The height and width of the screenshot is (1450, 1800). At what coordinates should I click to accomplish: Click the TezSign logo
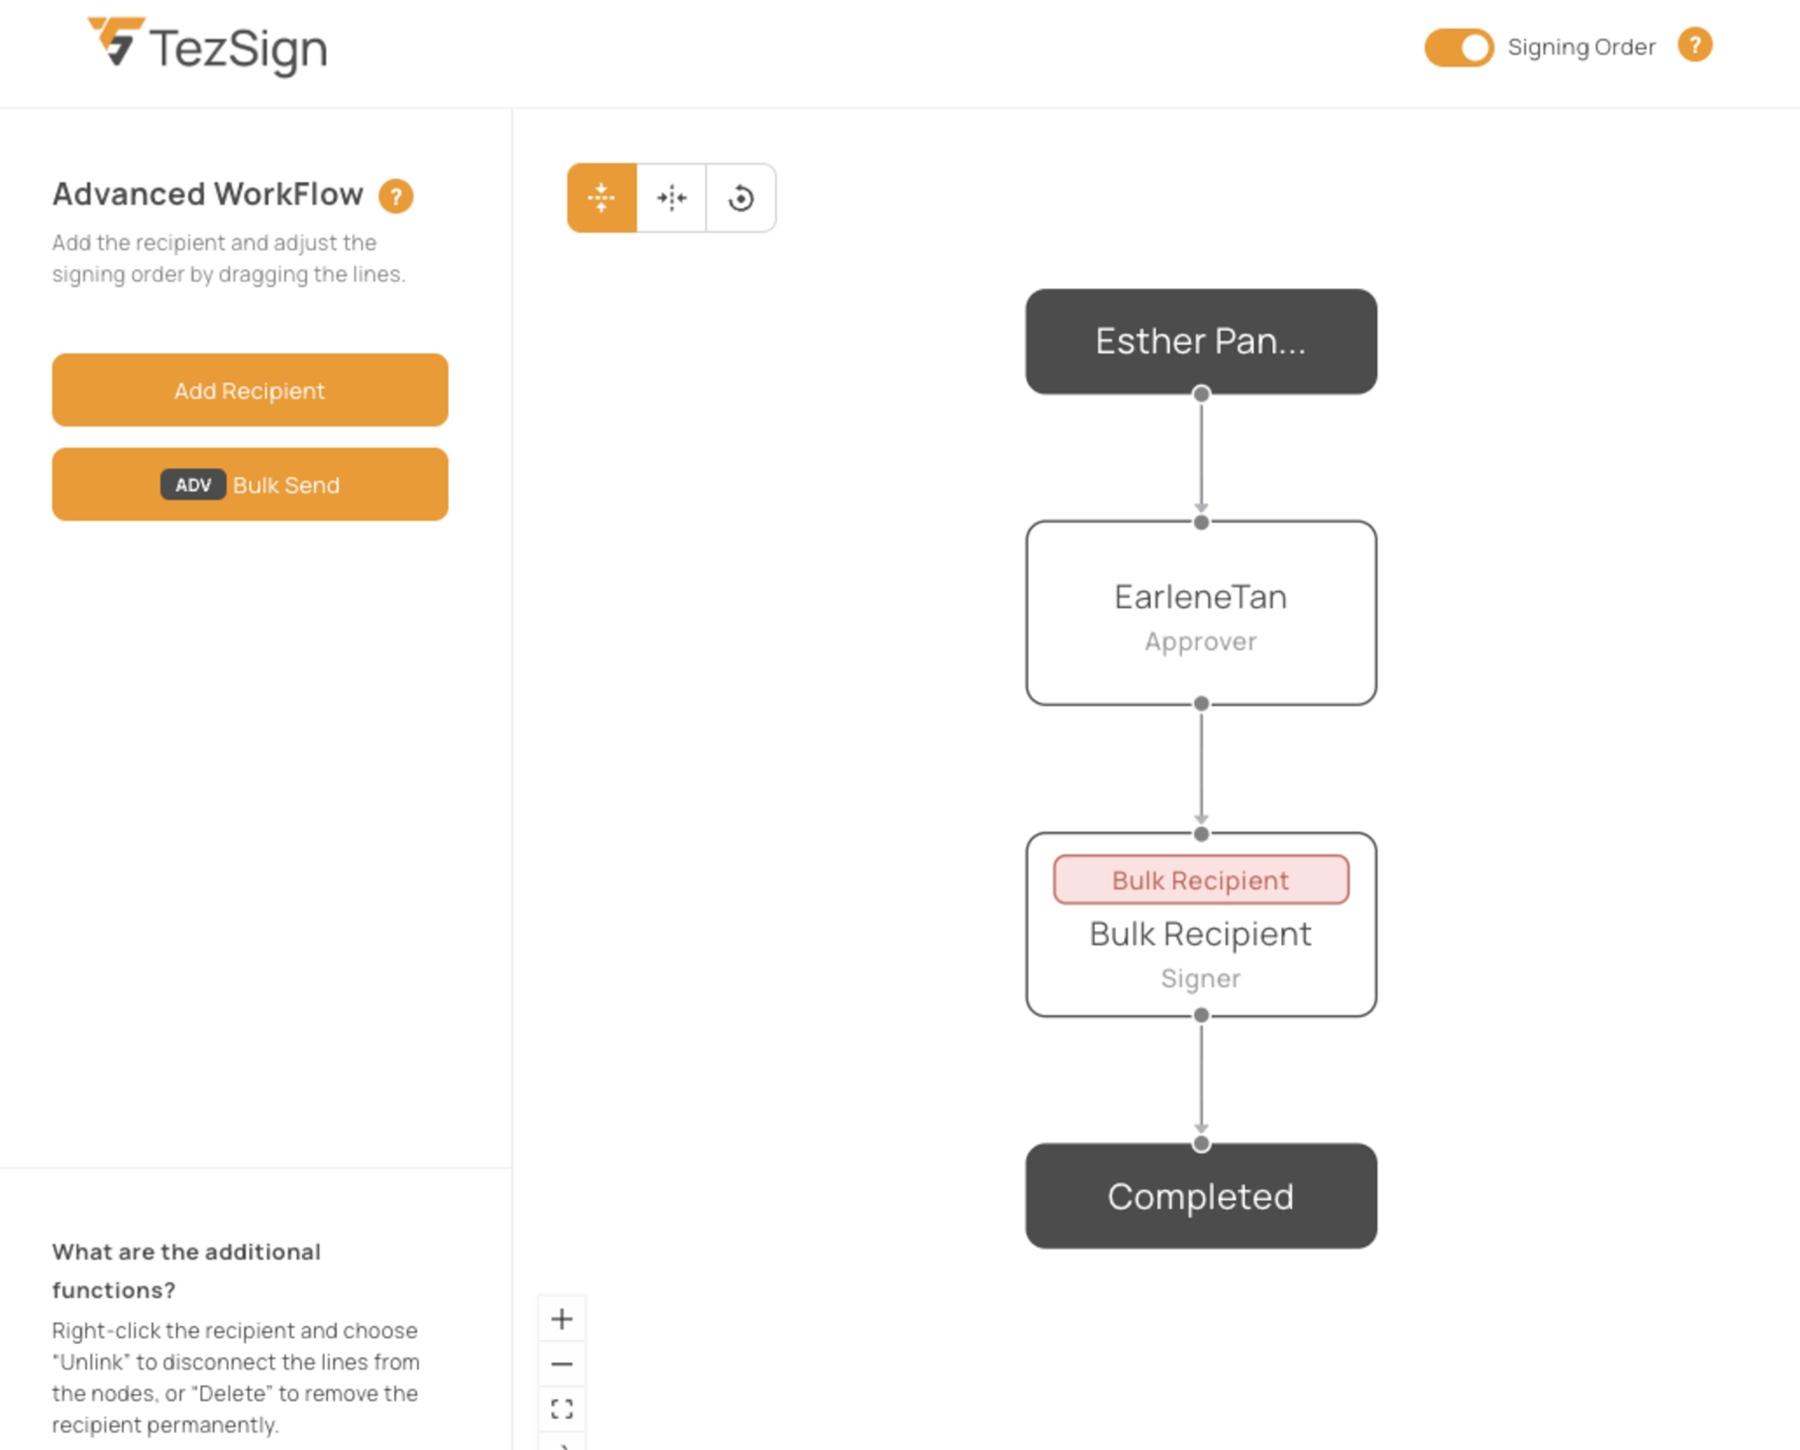(207, 45)
